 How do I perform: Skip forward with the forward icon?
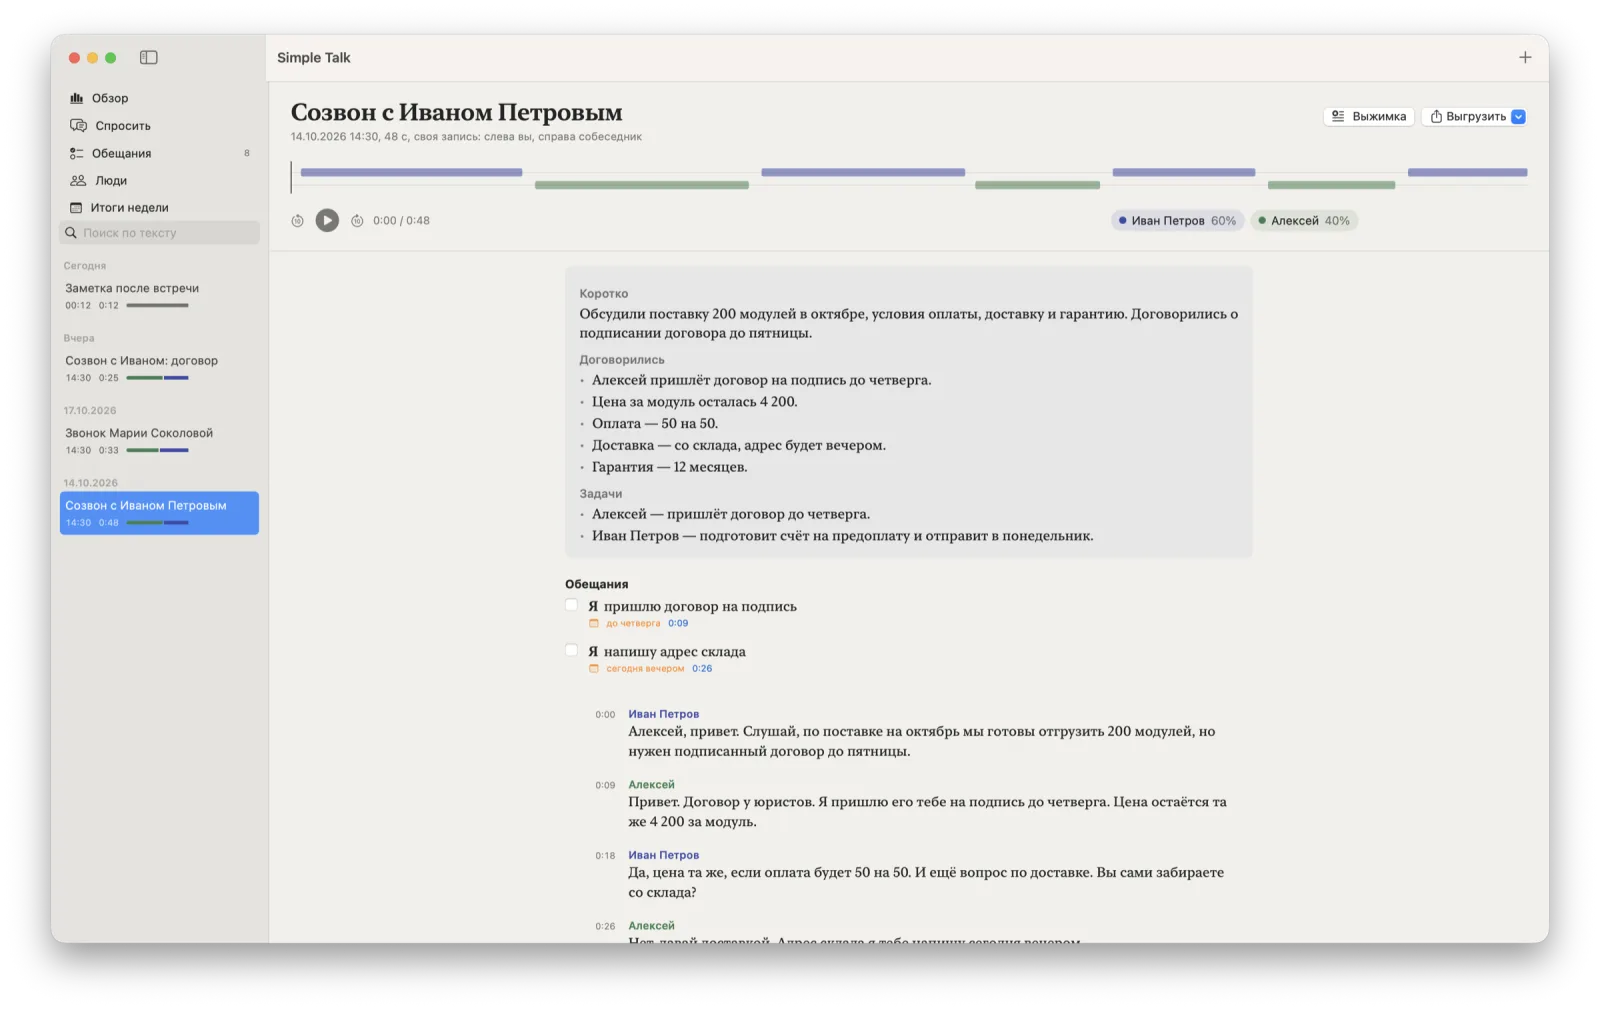357,220
